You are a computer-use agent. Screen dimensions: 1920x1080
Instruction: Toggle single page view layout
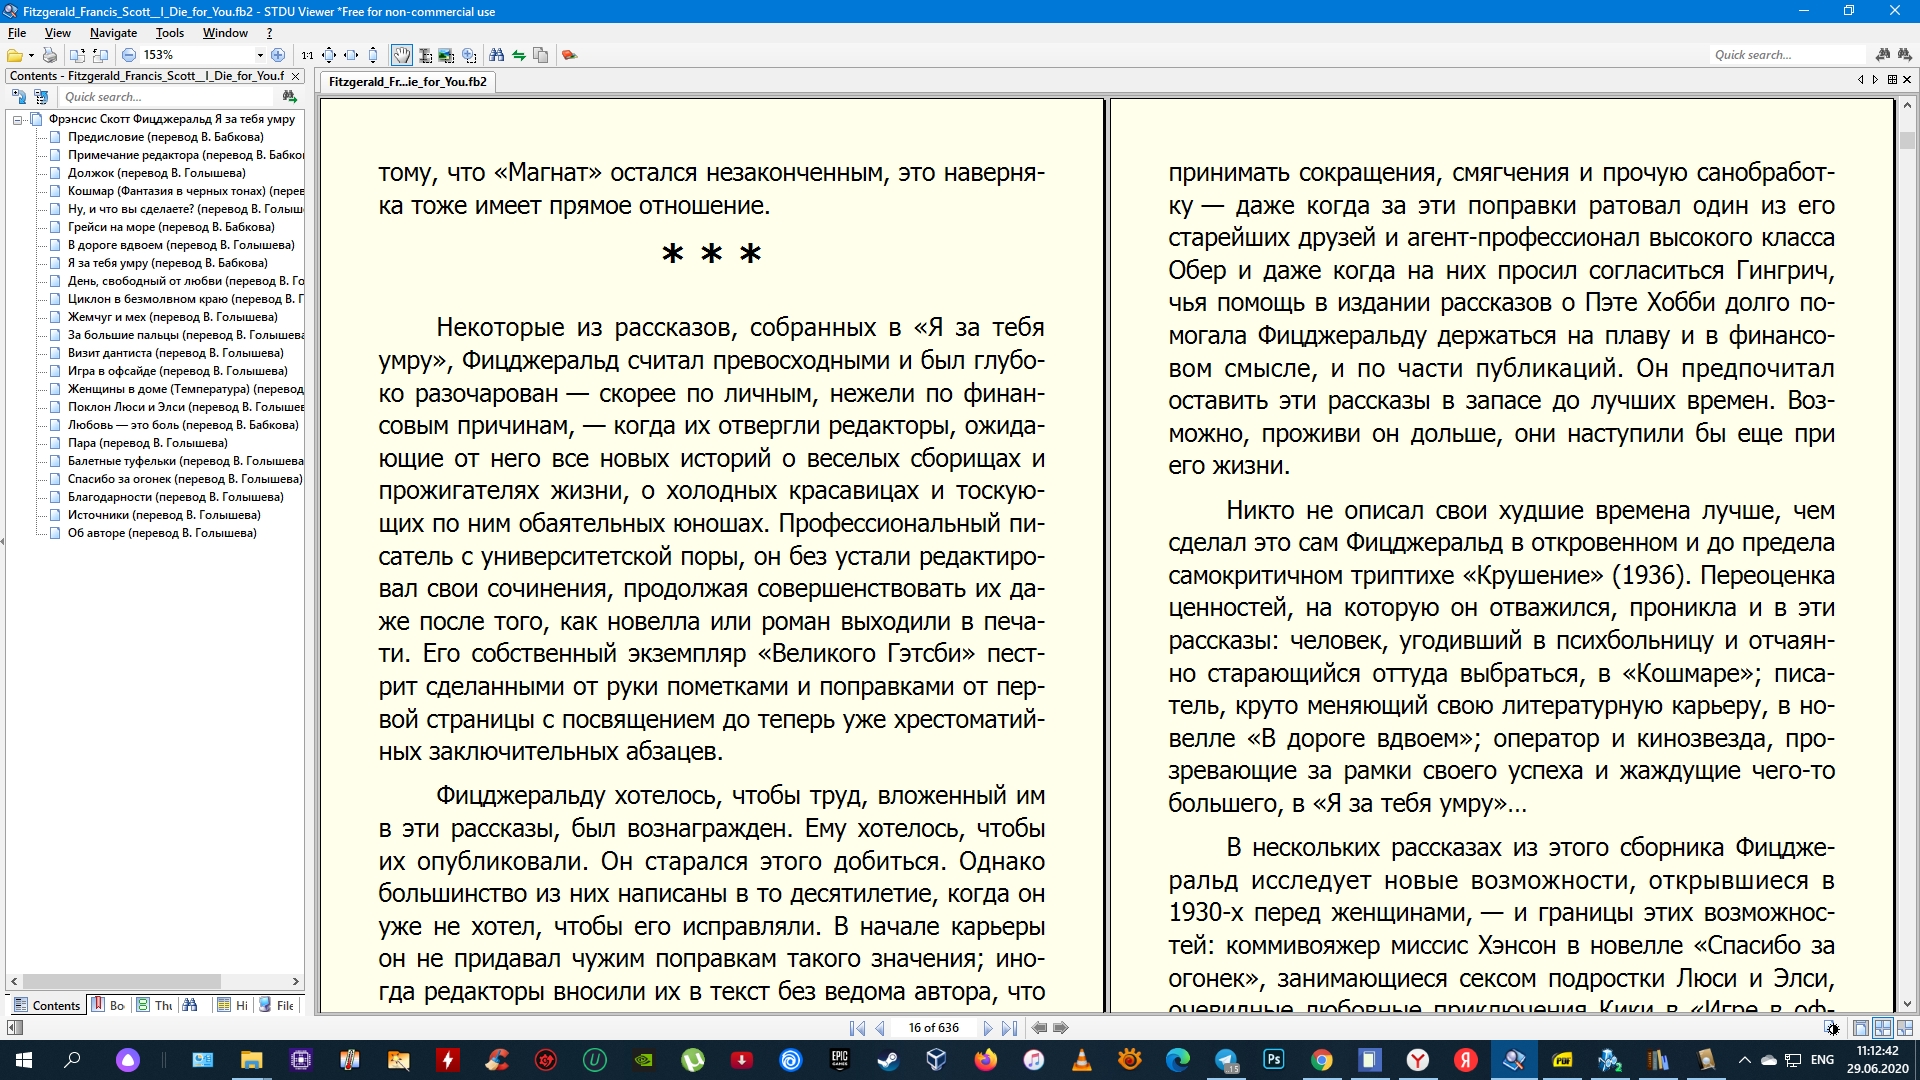coord(1860,1028)
